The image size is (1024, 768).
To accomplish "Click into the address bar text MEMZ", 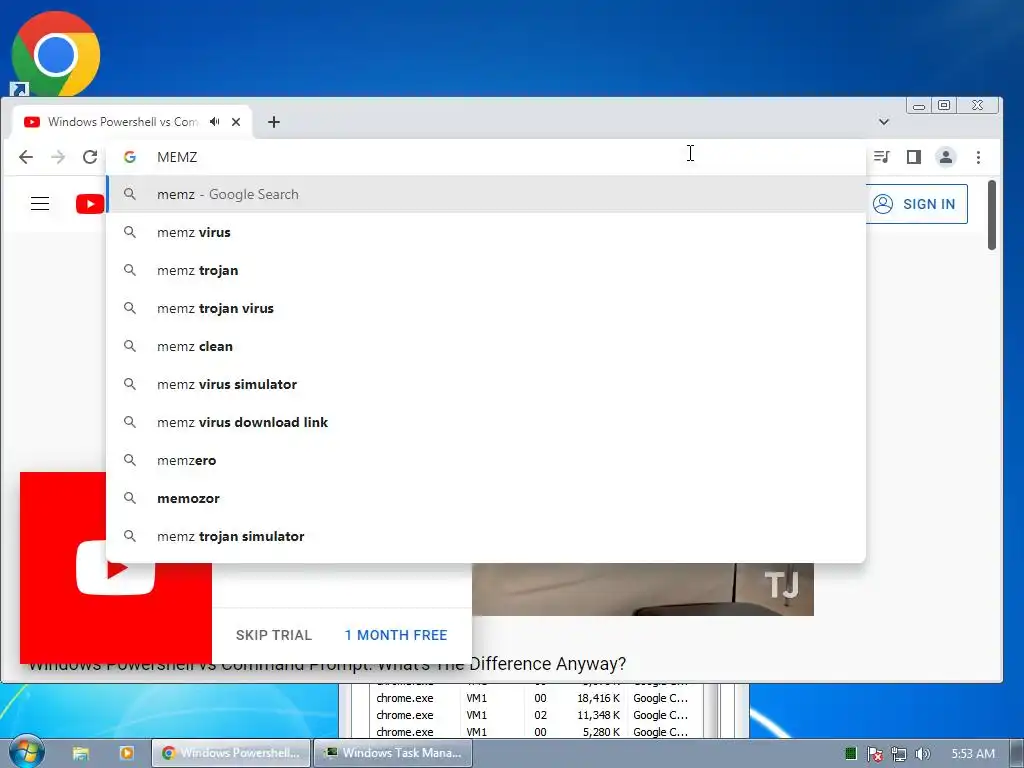I will point(177,157).
